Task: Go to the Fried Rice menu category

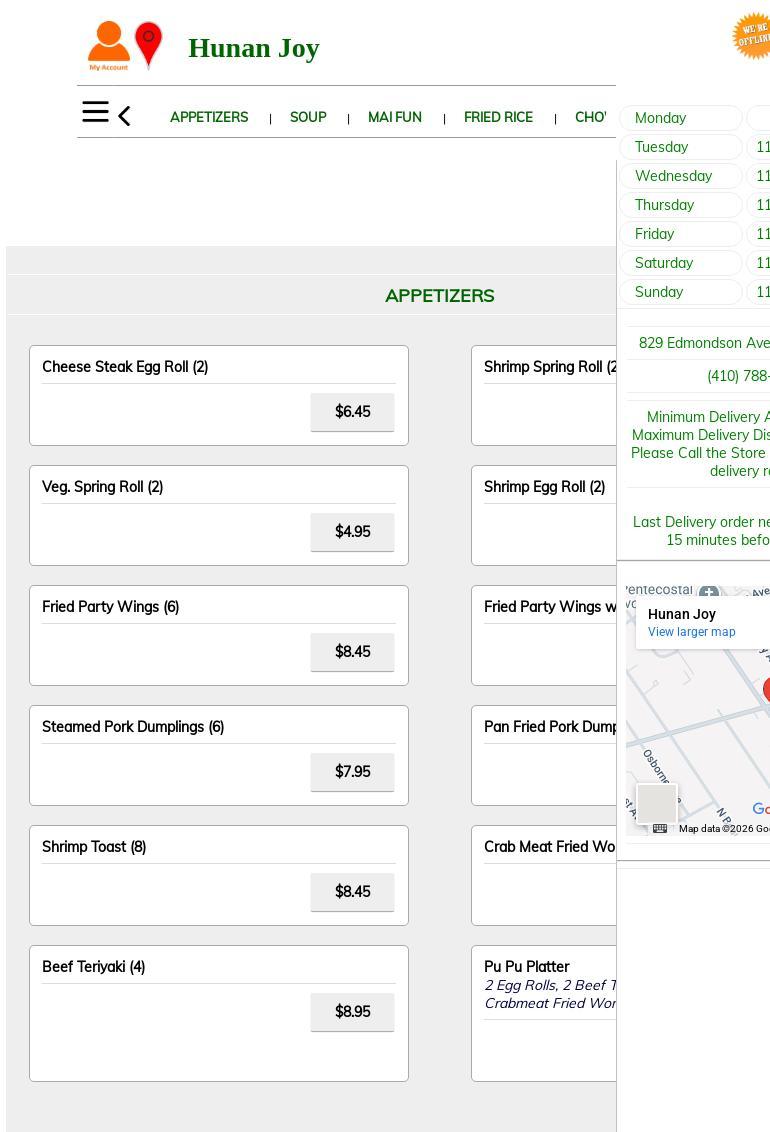Action: [498, 117]
